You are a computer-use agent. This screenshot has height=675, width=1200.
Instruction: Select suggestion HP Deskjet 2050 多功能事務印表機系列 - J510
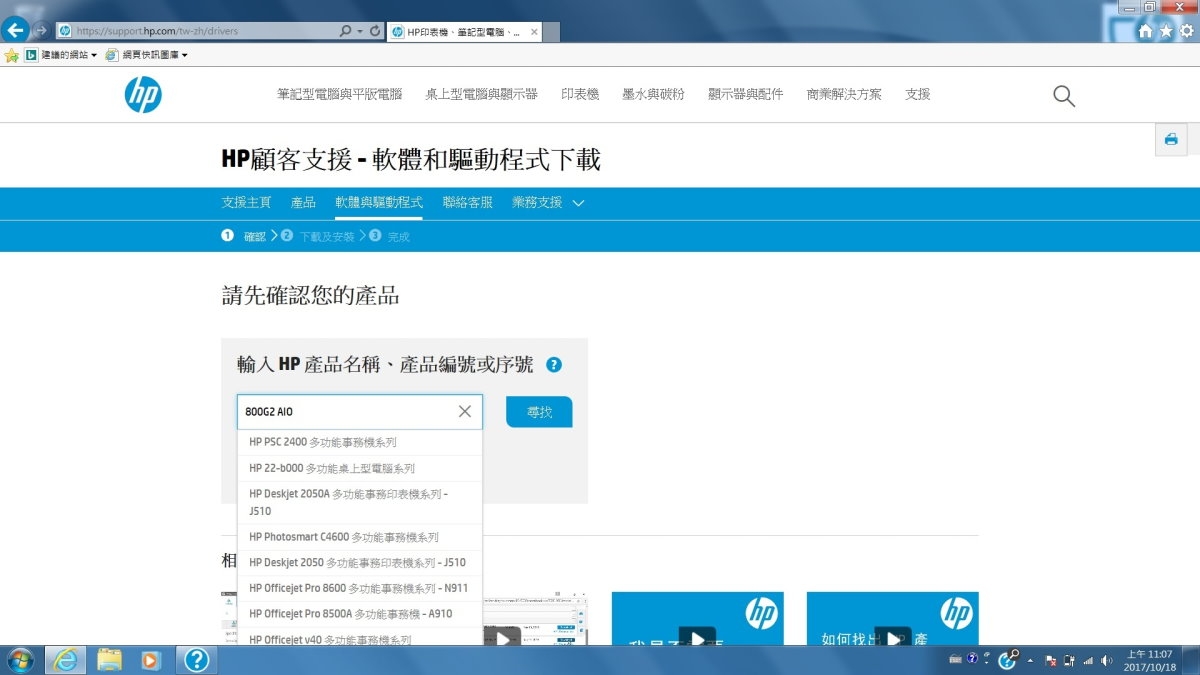point(360,563)
